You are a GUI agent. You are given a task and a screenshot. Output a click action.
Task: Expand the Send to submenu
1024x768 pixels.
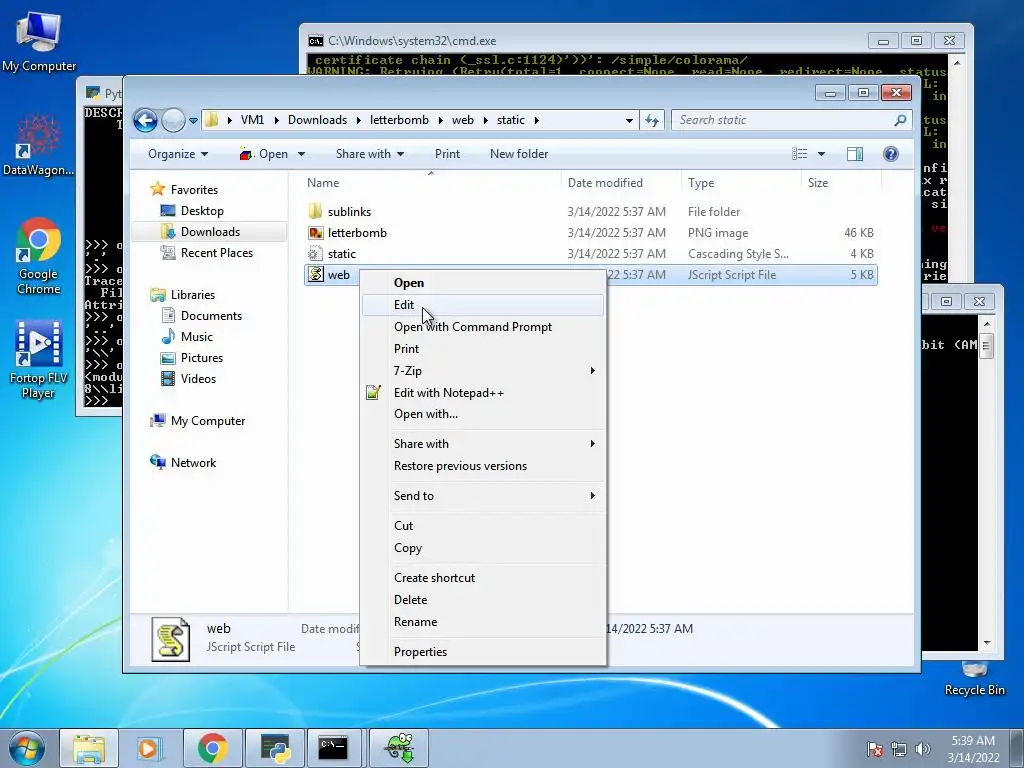[483, 496]
